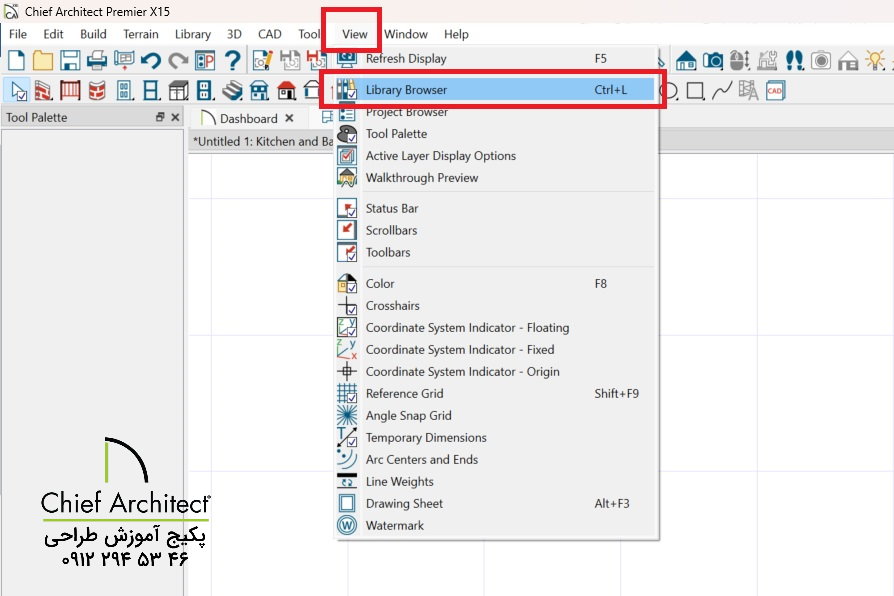
Task: Click the Redo arrow icon
Action: 178,60
